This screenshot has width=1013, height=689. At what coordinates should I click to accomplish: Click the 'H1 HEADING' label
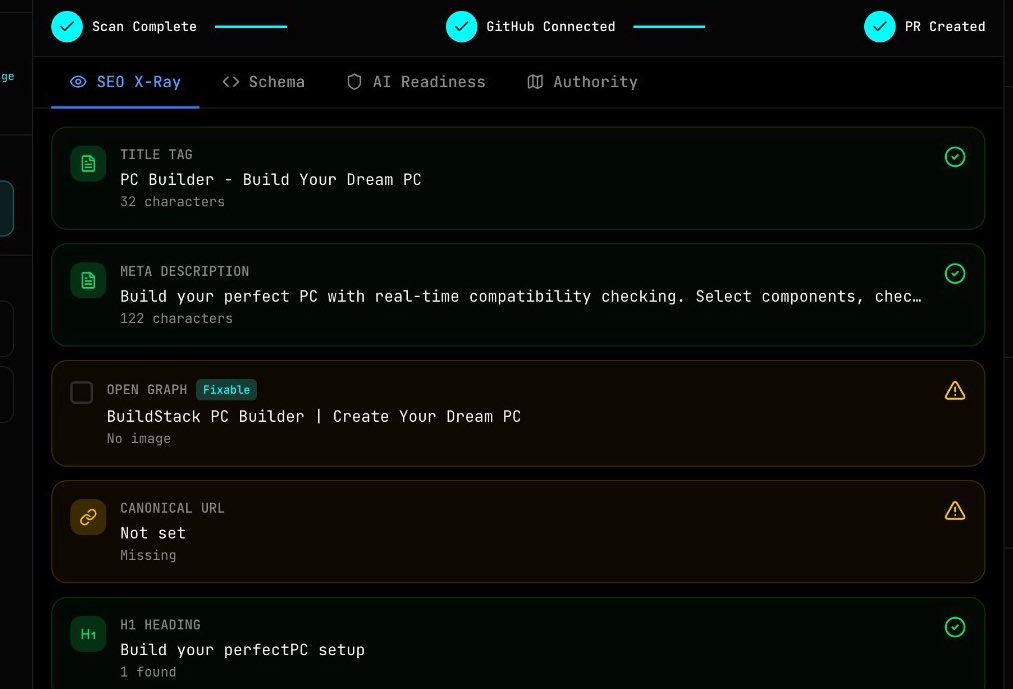click(160, 625)
